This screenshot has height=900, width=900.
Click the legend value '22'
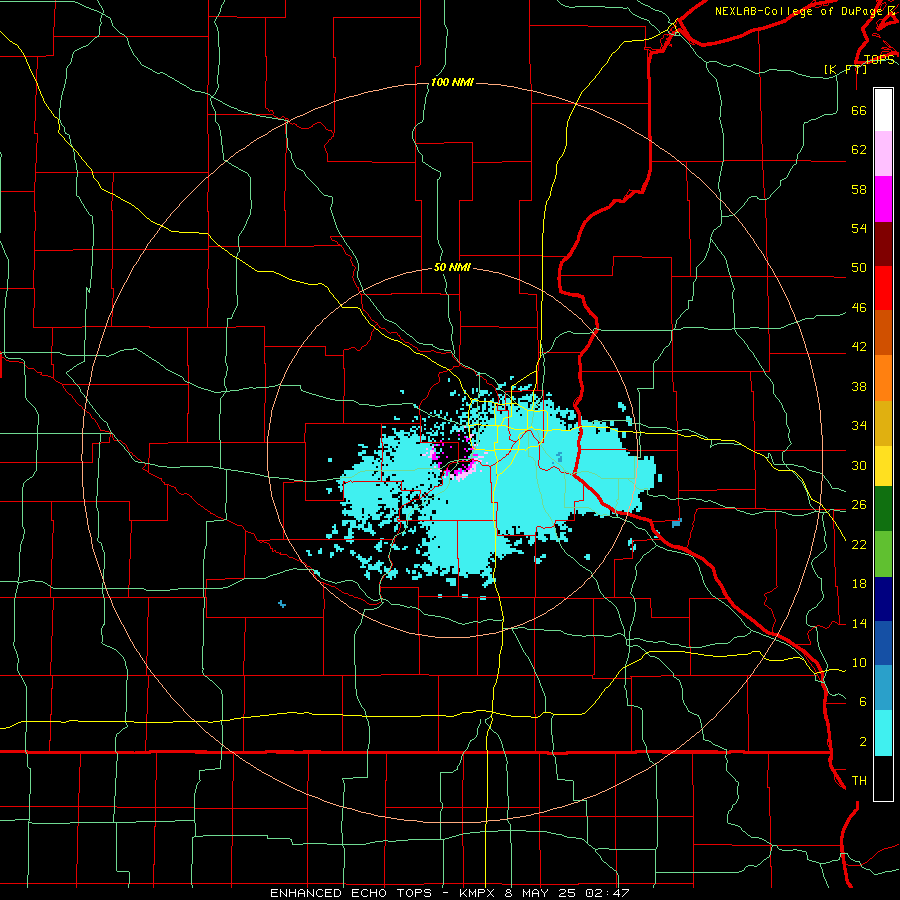[859, 544]
